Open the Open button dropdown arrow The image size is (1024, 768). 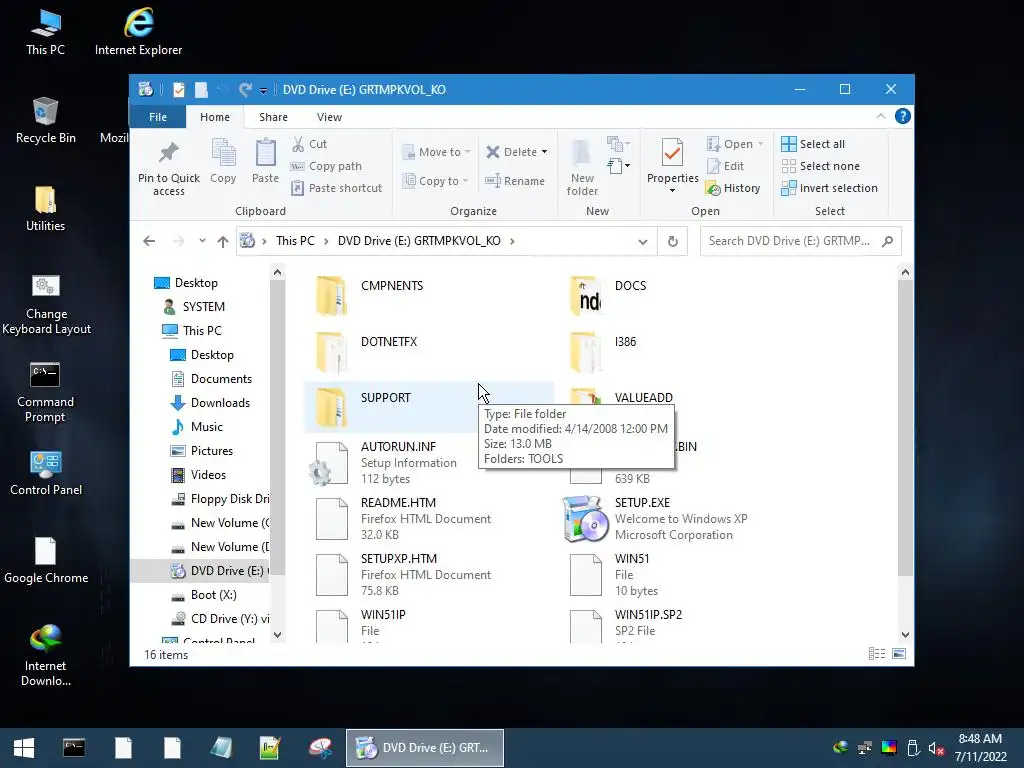[760, 144]
